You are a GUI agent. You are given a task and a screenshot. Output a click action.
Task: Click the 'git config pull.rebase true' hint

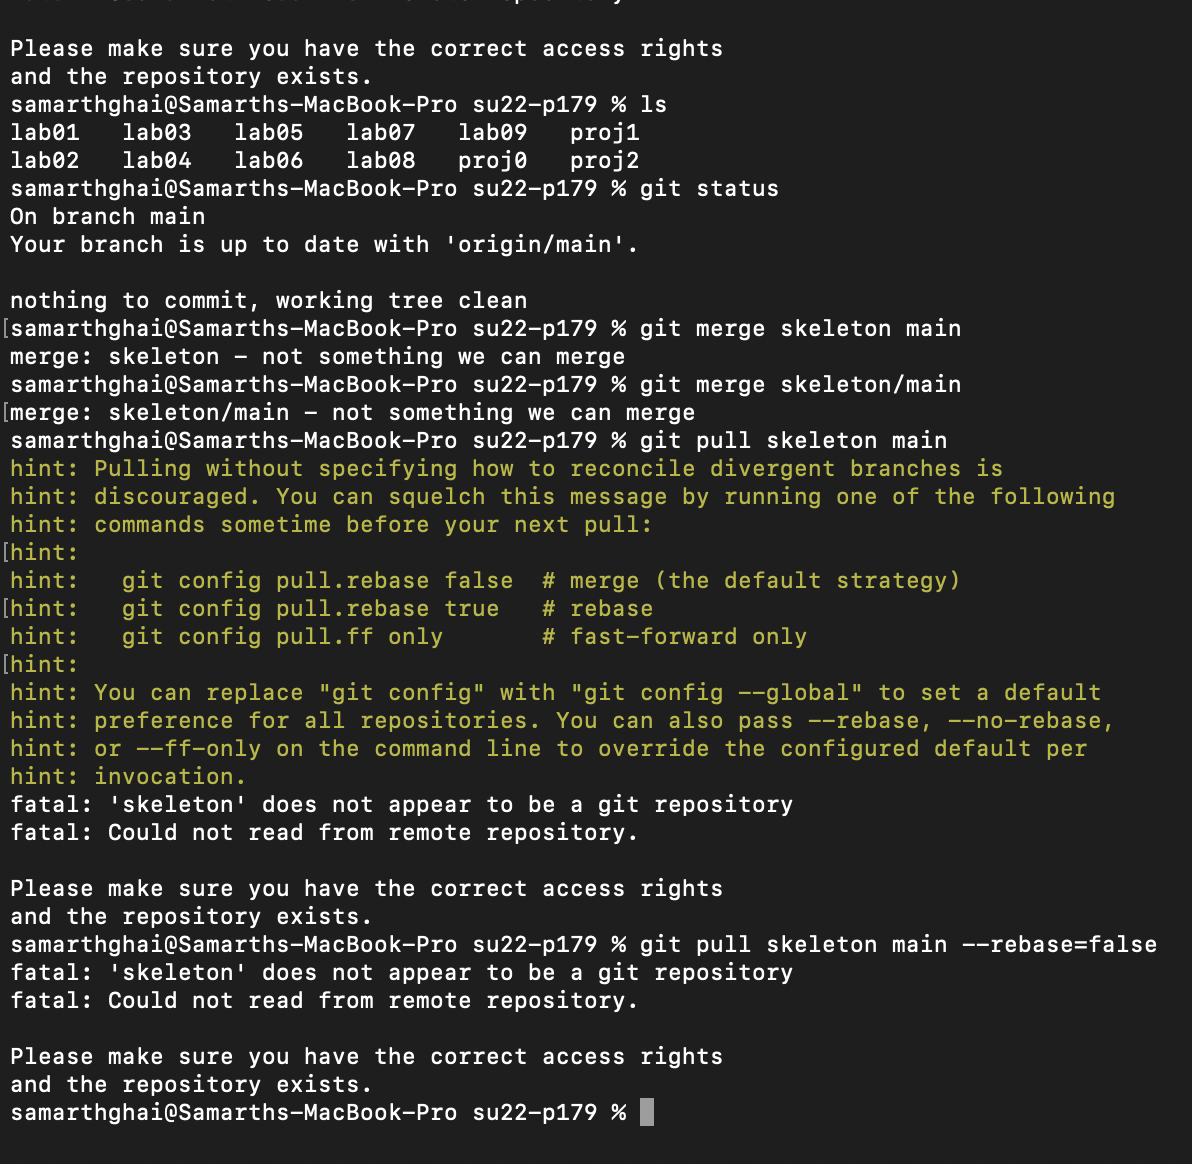[310, 608]
